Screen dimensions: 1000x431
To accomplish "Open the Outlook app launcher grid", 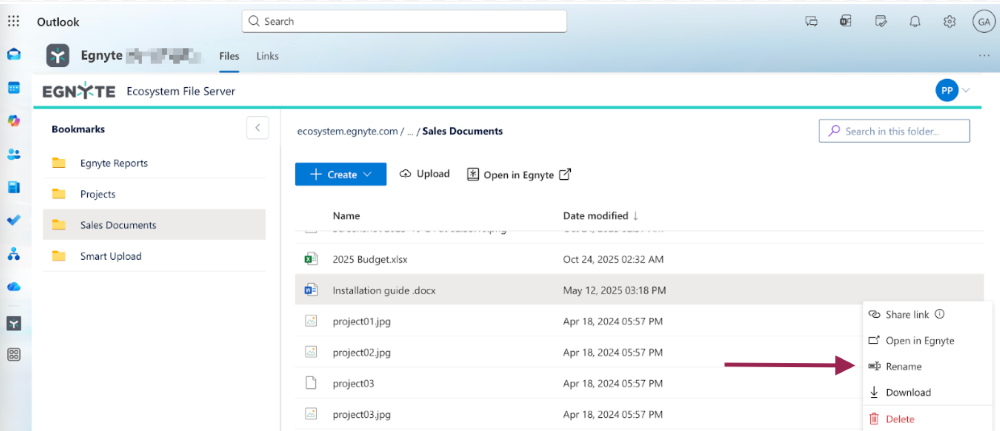I will click(14, 21).
